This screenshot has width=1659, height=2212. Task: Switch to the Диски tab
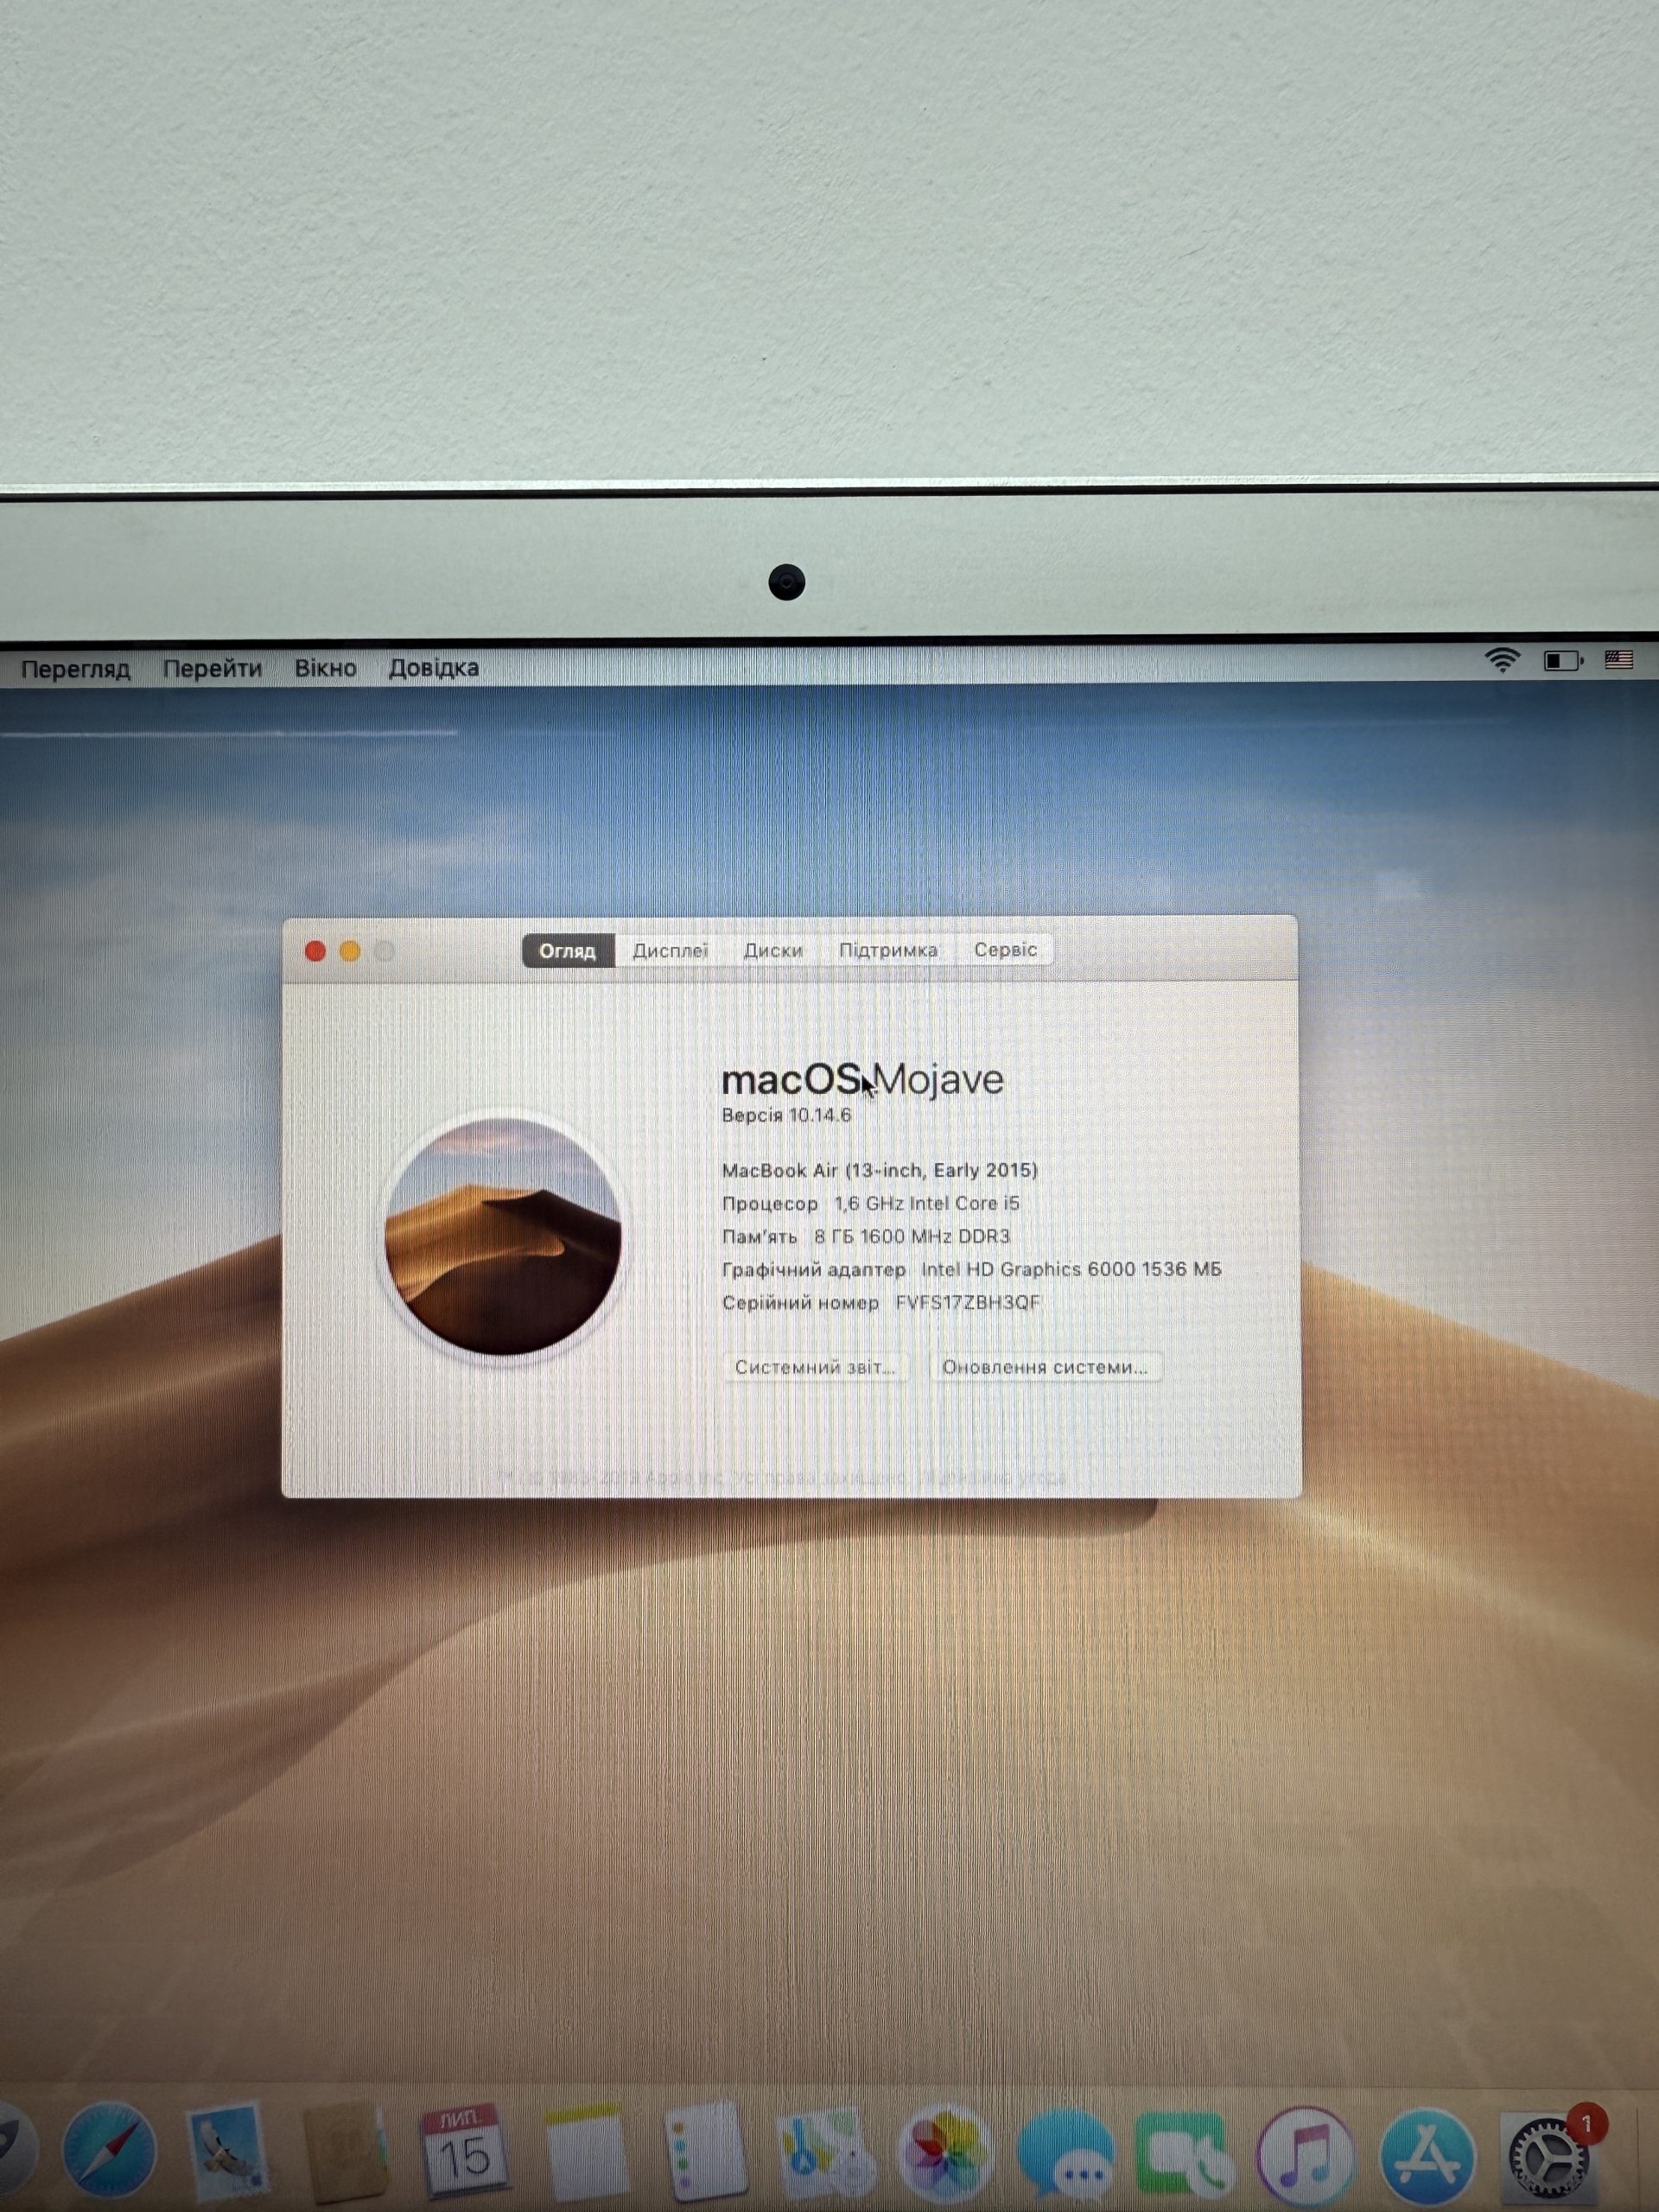(773, 950)
